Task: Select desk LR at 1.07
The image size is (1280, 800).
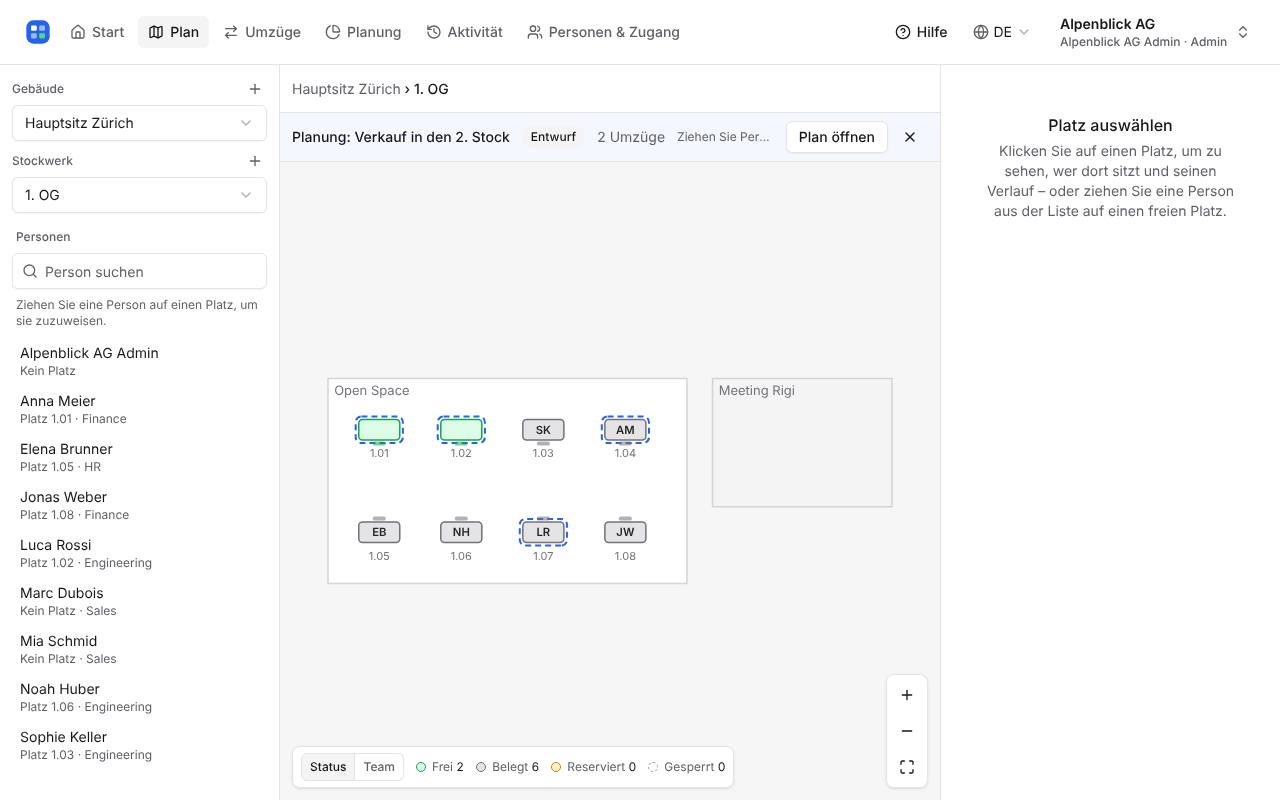Action: click(543, 532)
